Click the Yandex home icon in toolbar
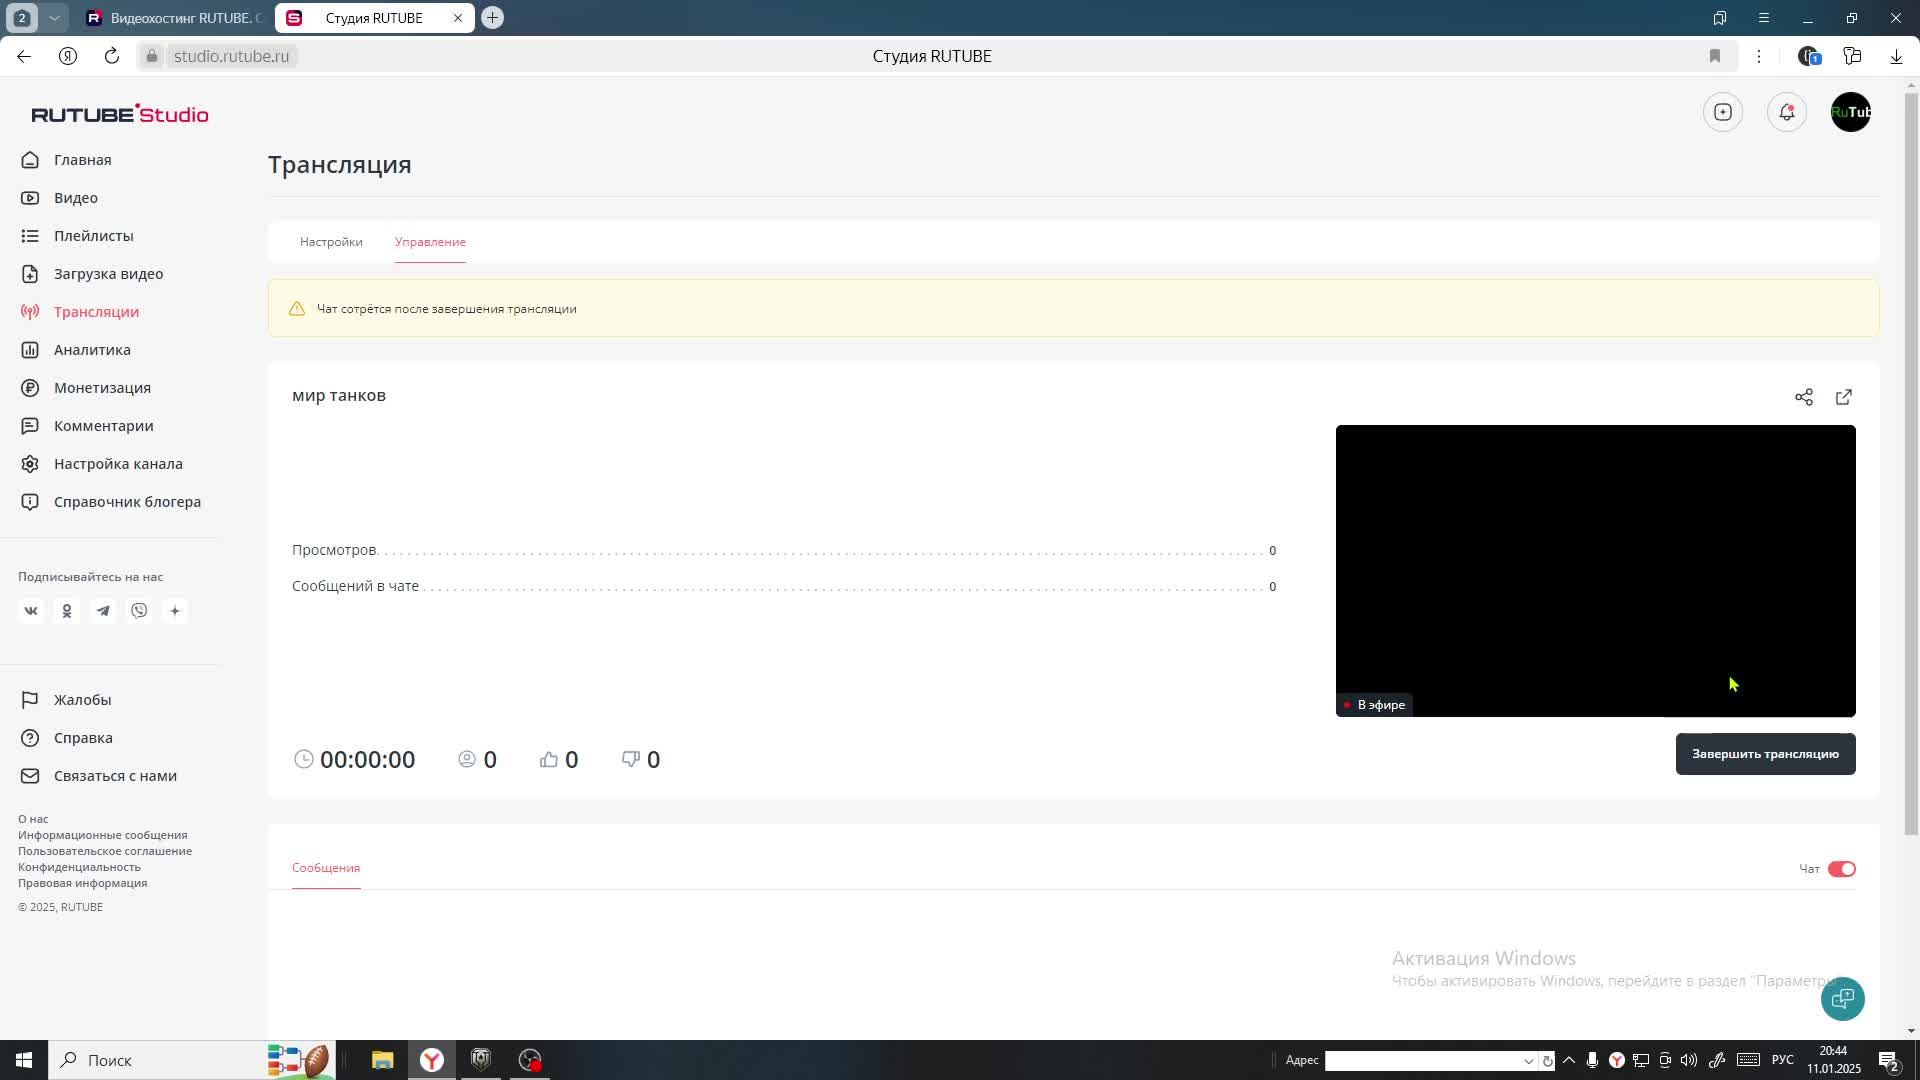1920x1080 pixels. [68, 56]
